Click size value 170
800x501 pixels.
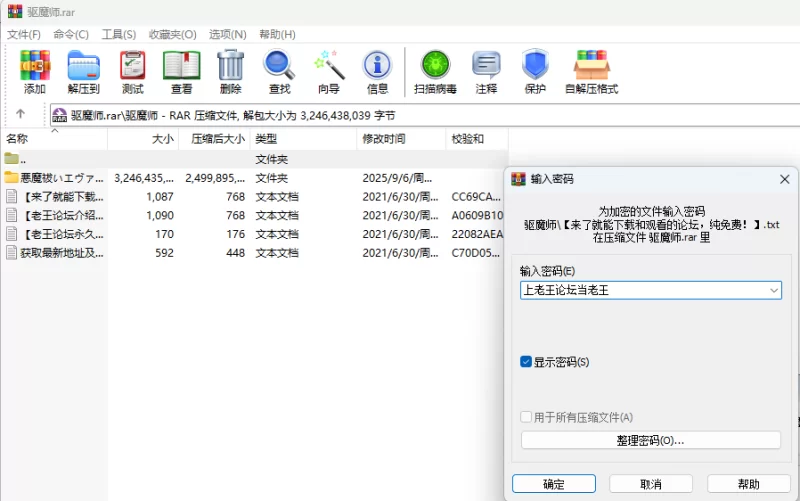coord(164,234)
